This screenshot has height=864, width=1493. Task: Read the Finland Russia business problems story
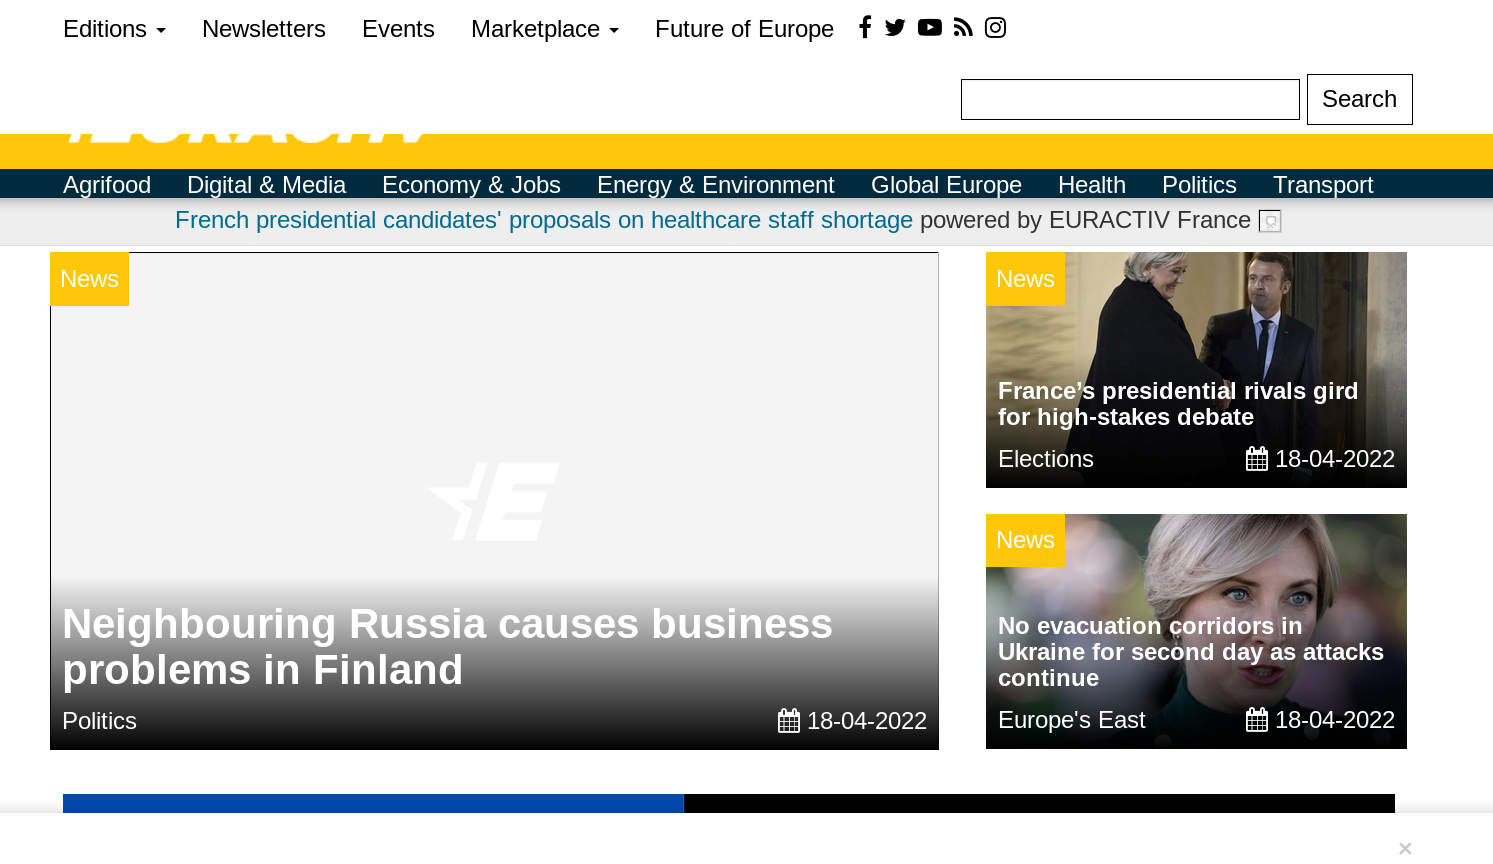coord(448,647)
